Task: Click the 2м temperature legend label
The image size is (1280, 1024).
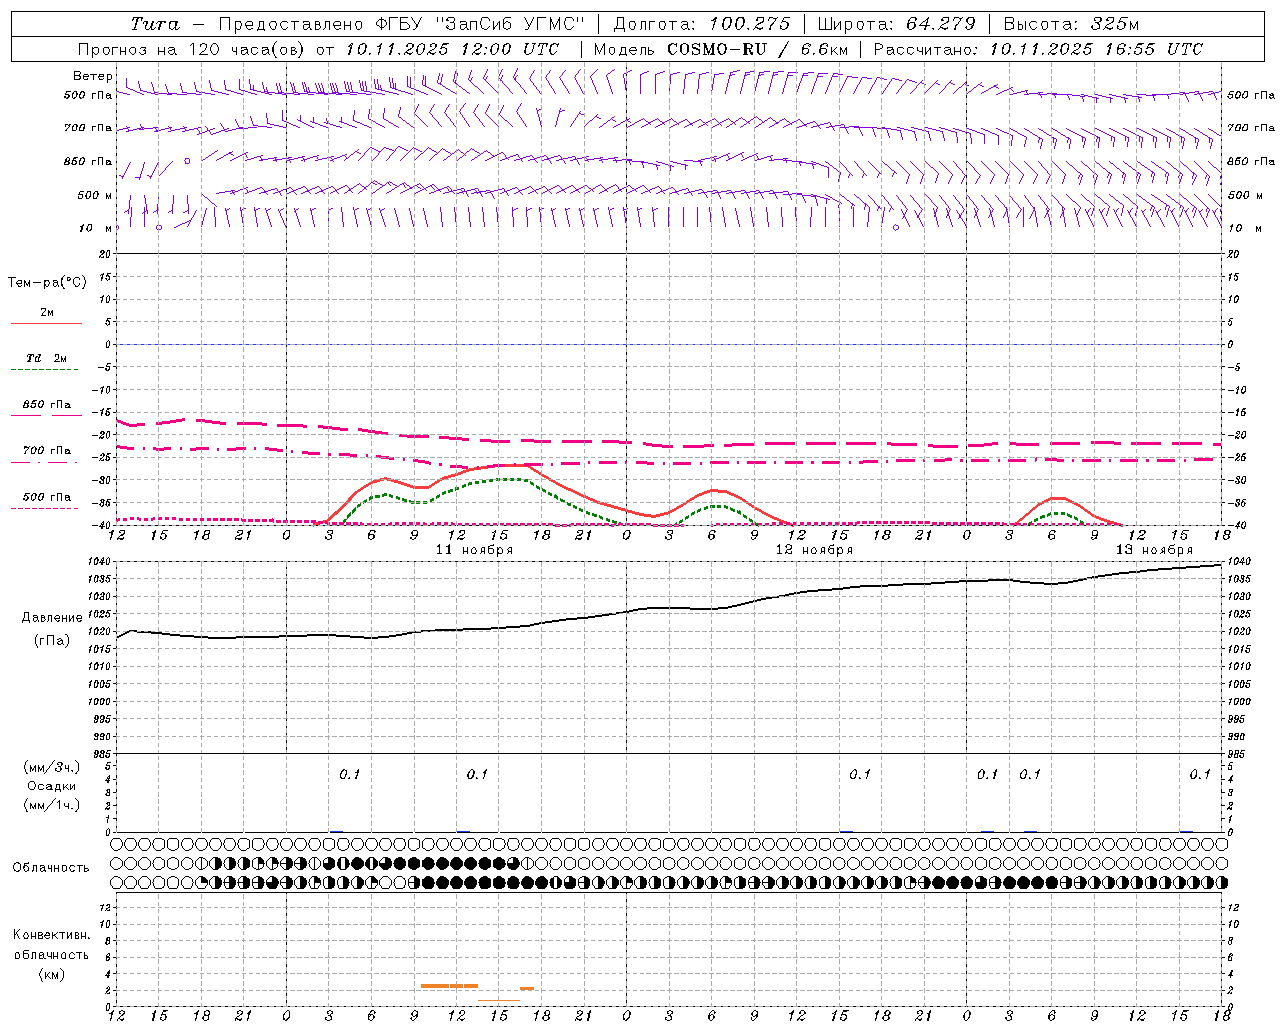Action: pyautogui.click(x=47, y=312)
